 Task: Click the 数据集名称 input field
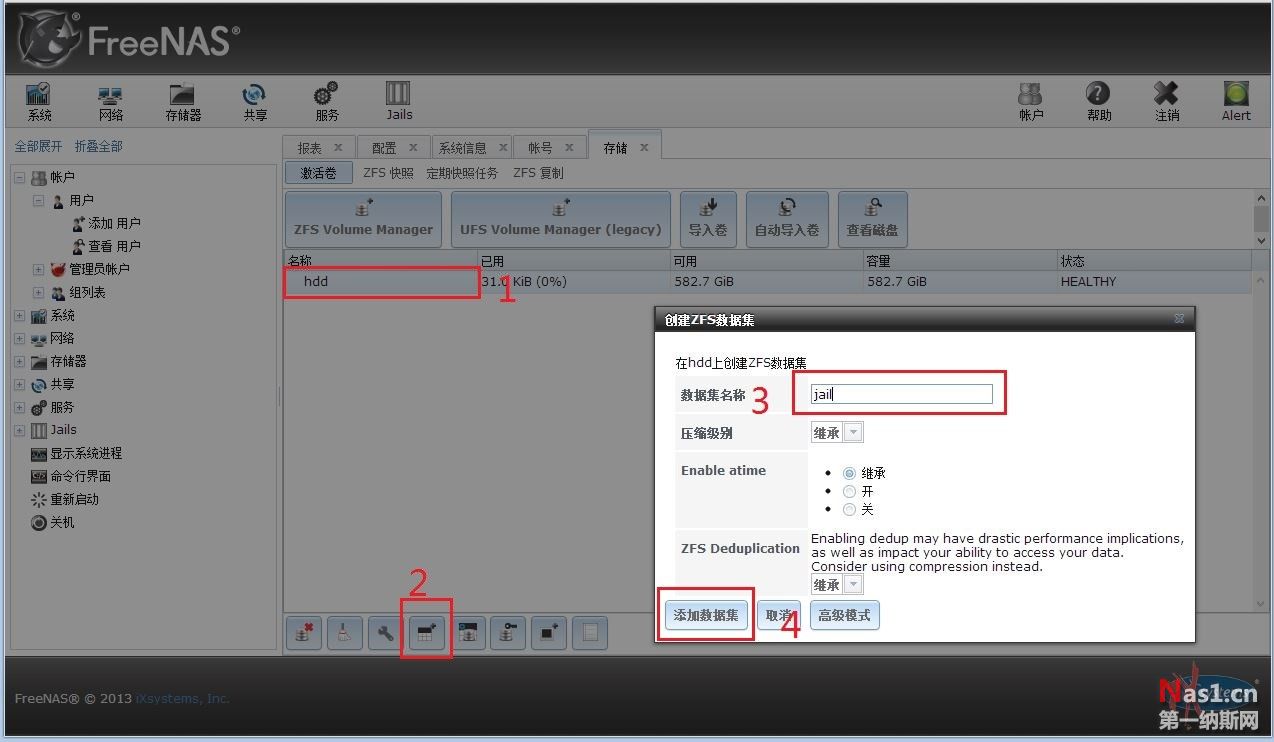pos(901,394)
